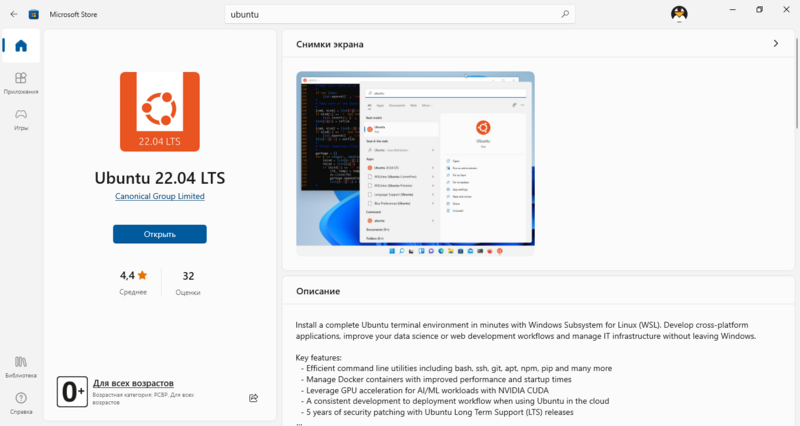Open the Приложения (Apps) sidebar section
The height and width of the screenshot is (426, 800).
[21, 83]
